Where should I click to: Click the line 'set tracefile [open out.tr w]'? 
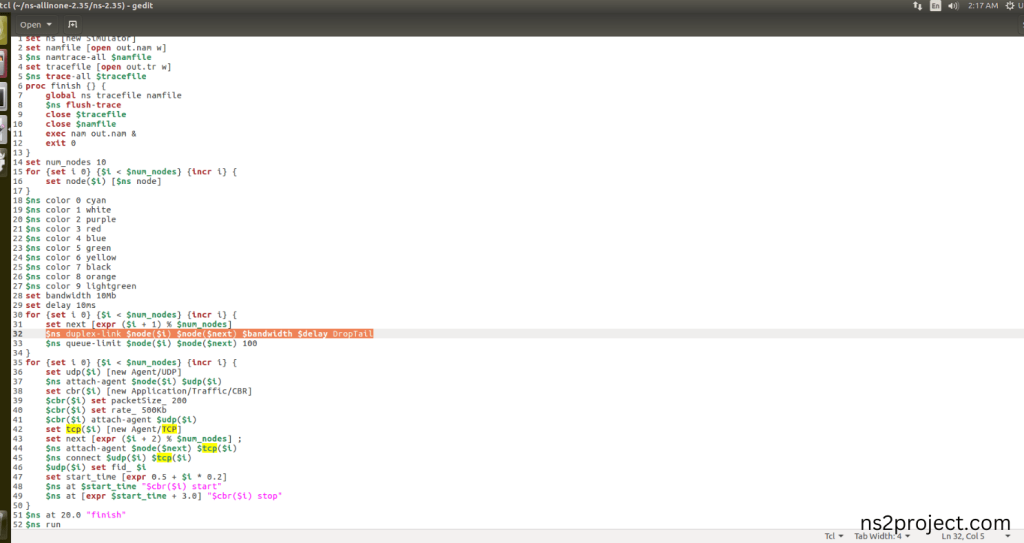[x=98, y=67]
